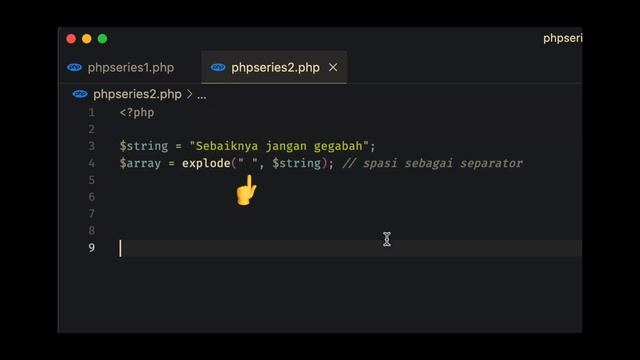Place cursor on empty line 7
Viewport: 640px width, 360px height.
click(350, 214)
